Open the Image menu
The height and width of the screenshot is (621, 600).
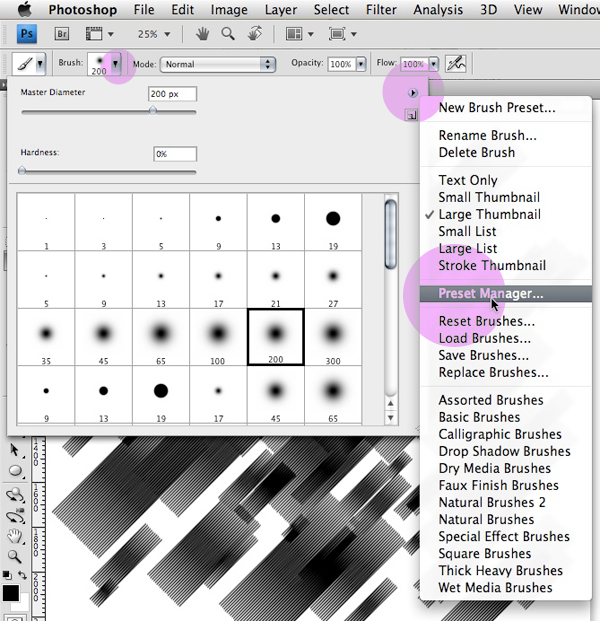229,9
